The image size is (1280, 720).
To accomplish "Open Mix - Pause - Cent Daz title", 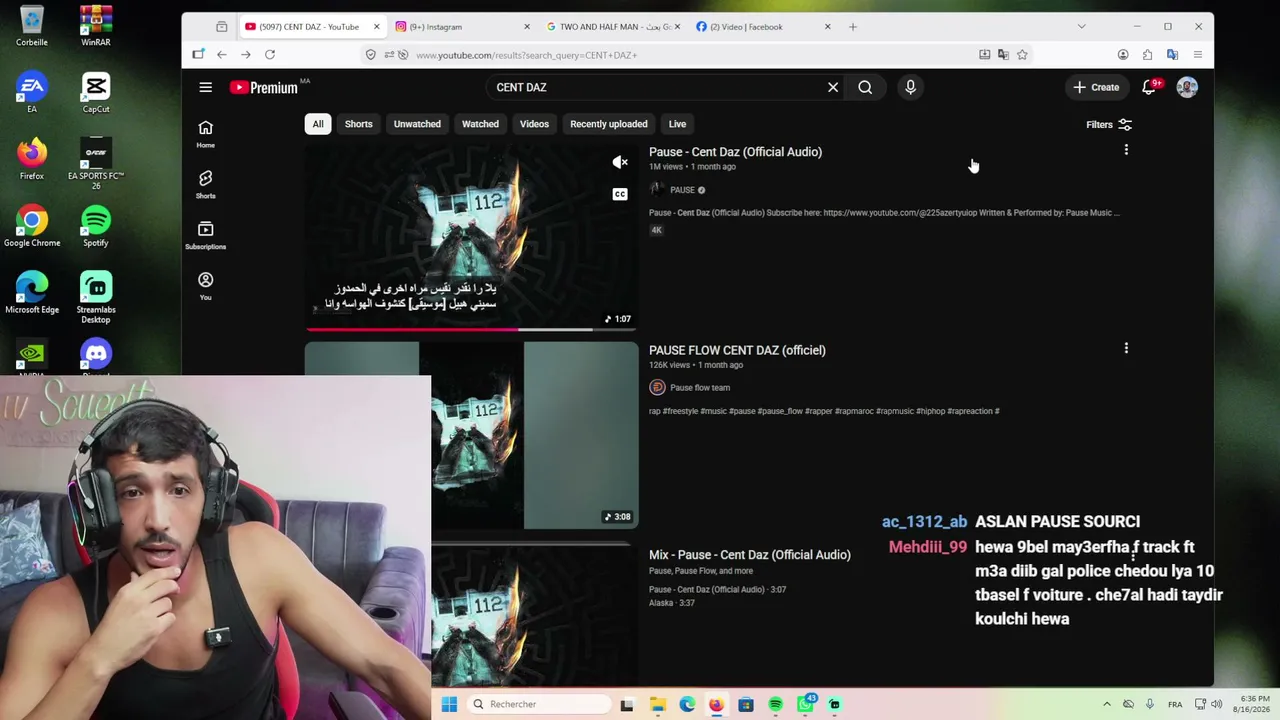I will 750,555.
